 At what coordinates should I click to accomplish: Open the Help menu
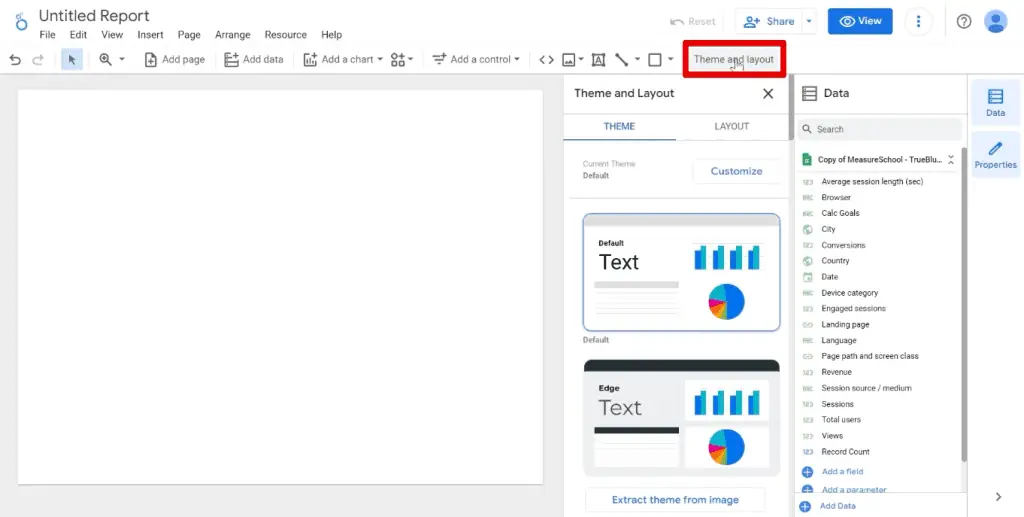(x=331, y=35)
